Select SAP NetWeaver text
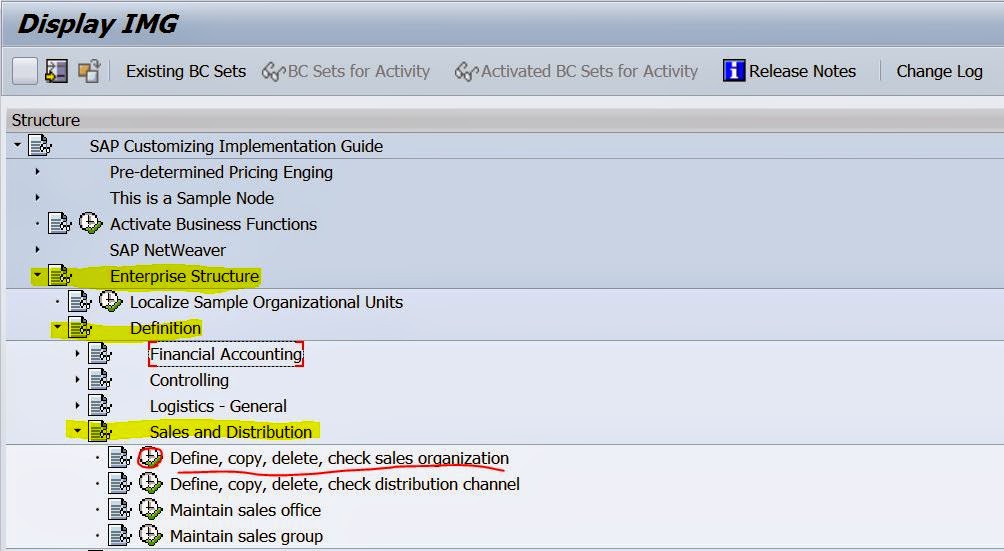The image size is (1004, 551). coord(168,250)
